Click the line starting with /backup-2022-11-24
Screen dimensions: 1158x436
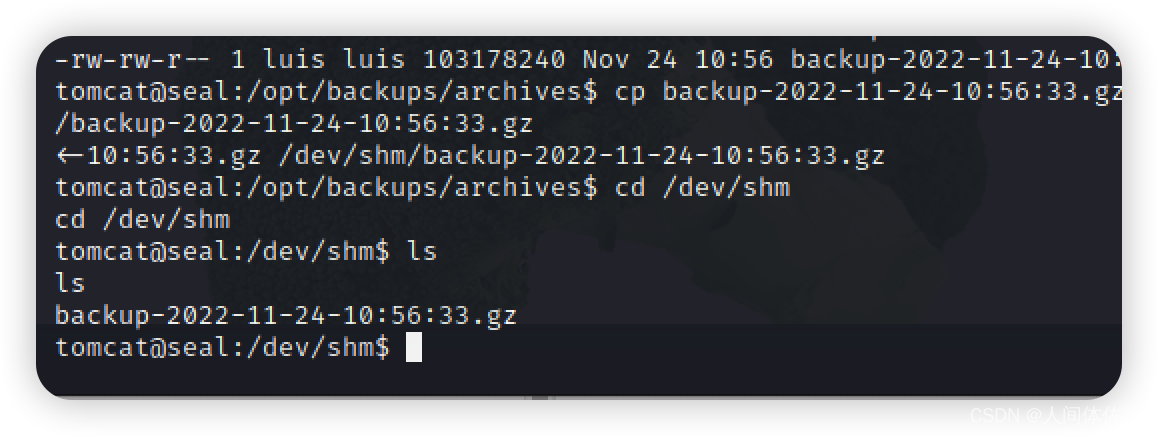(294, 123)
